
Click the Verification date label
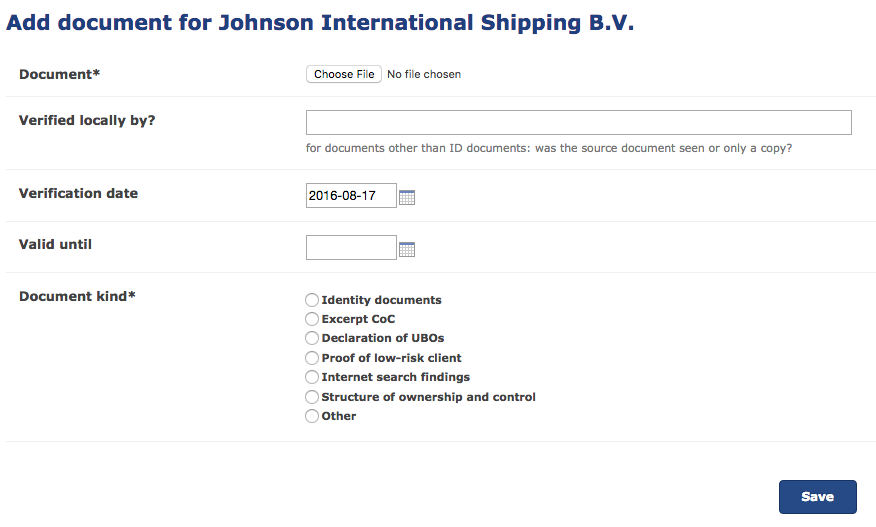pyautogui.click(x=78, y=193)
